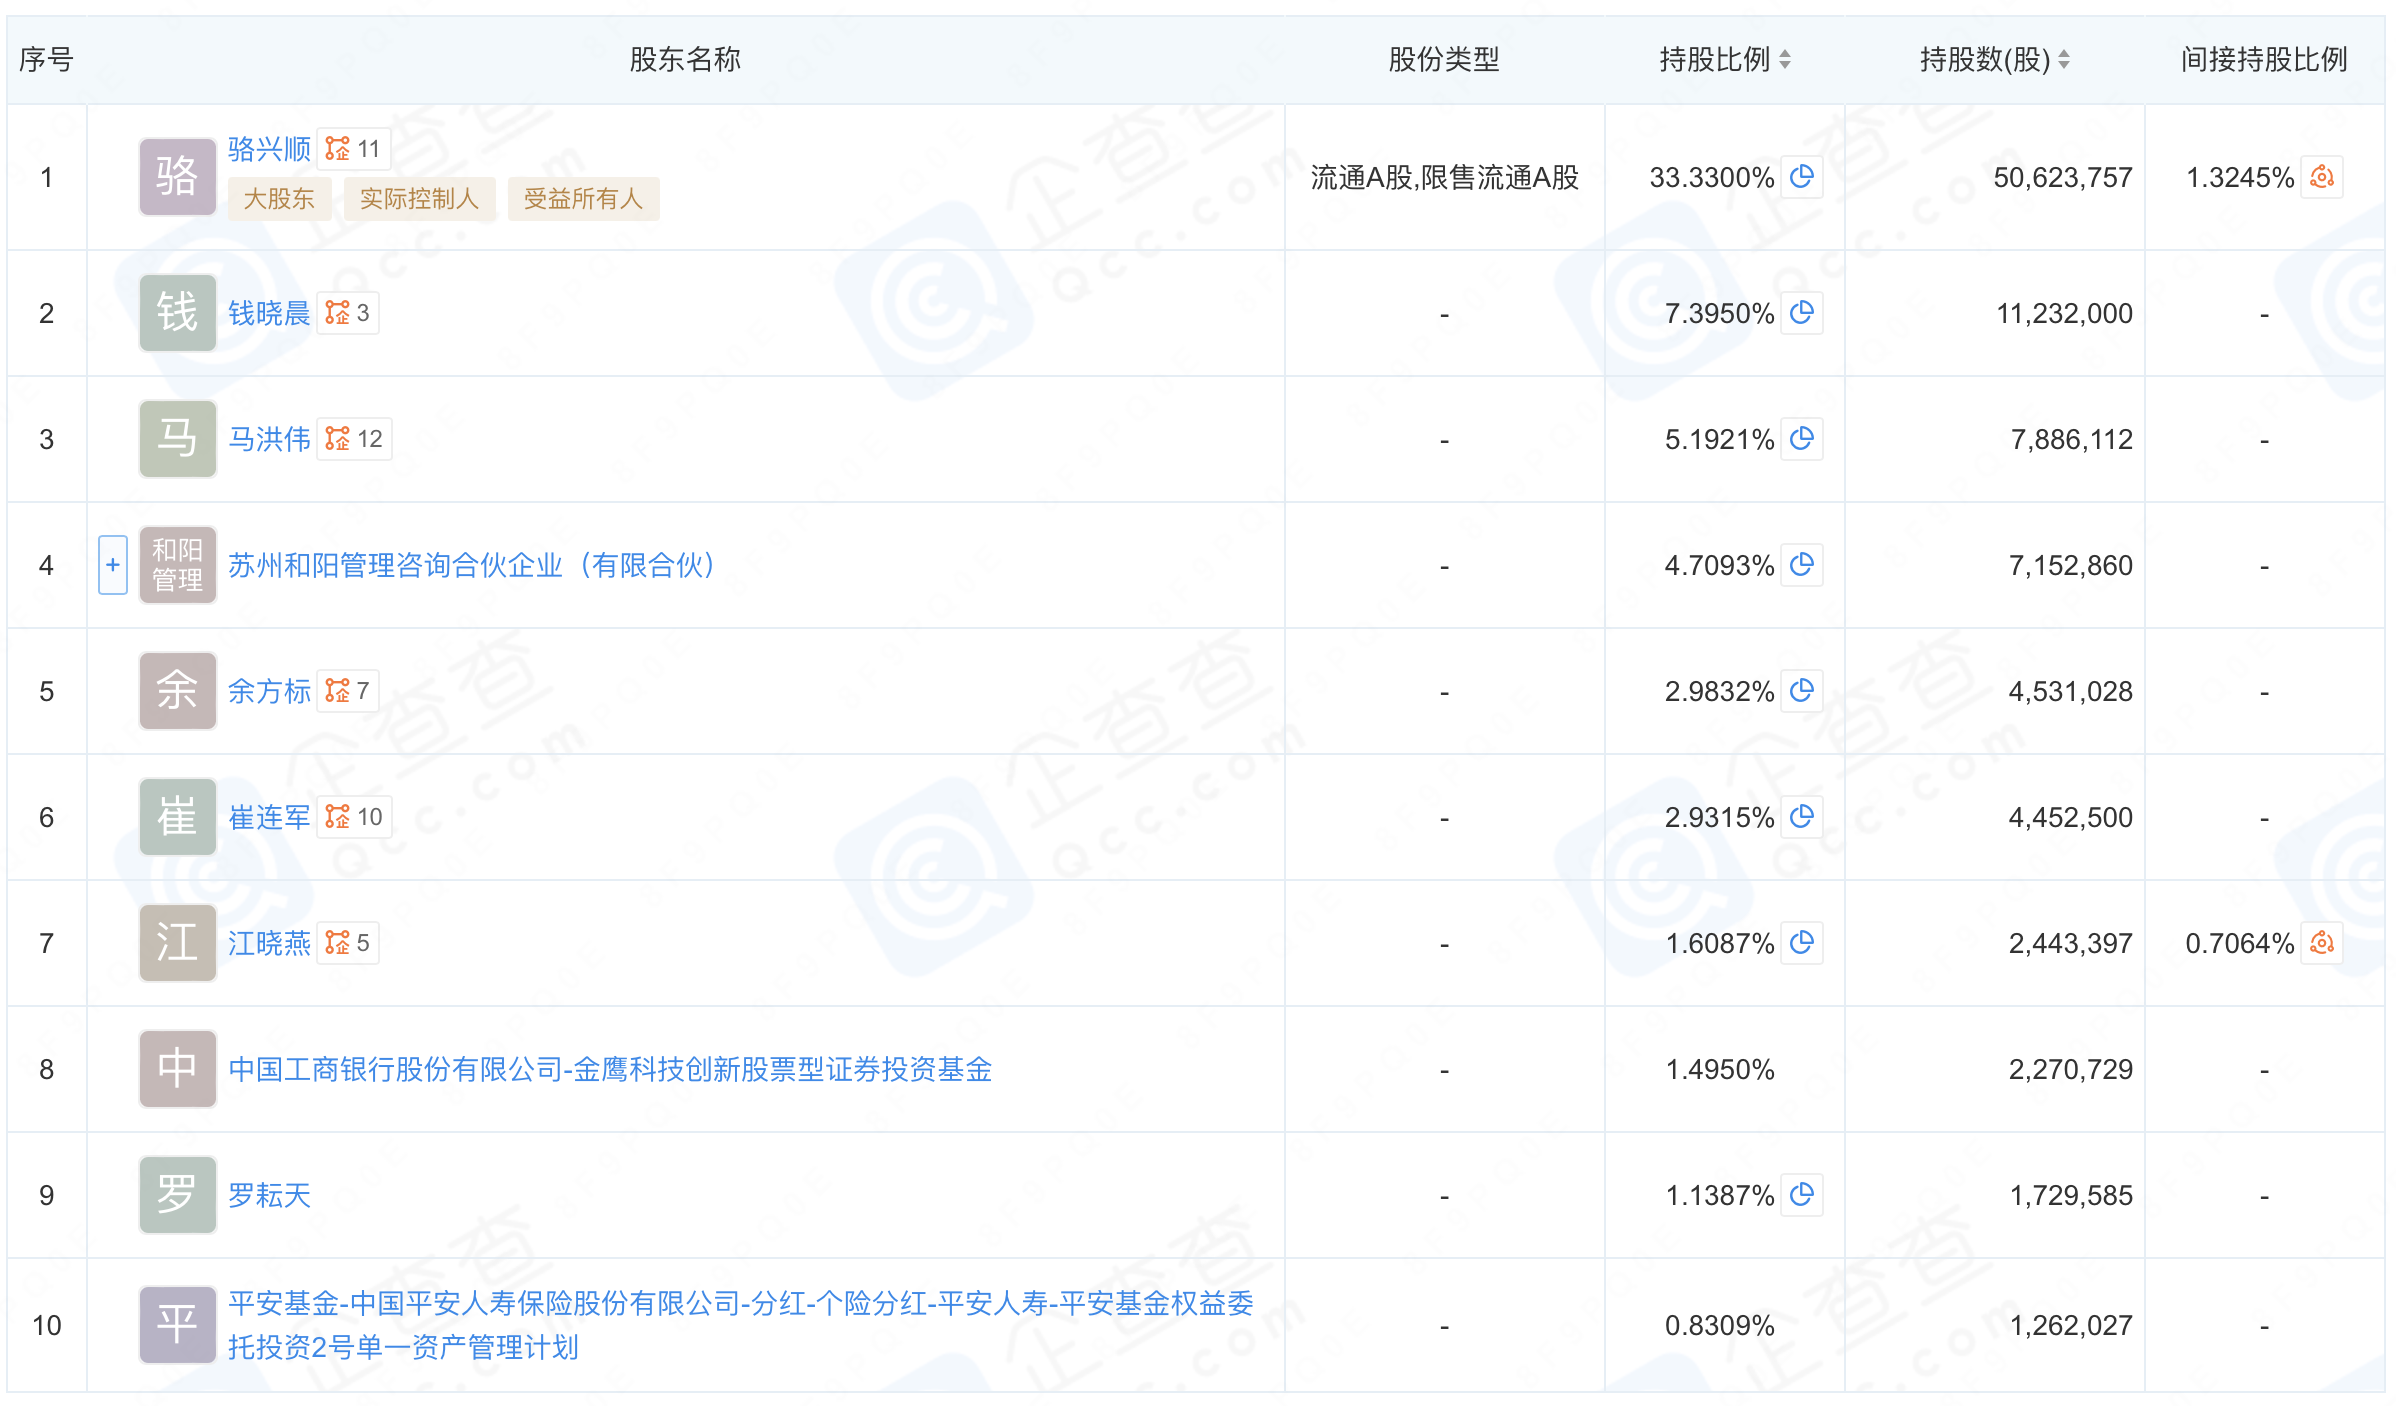Click the 受益所有人 tag

click(x=583, y=199)
